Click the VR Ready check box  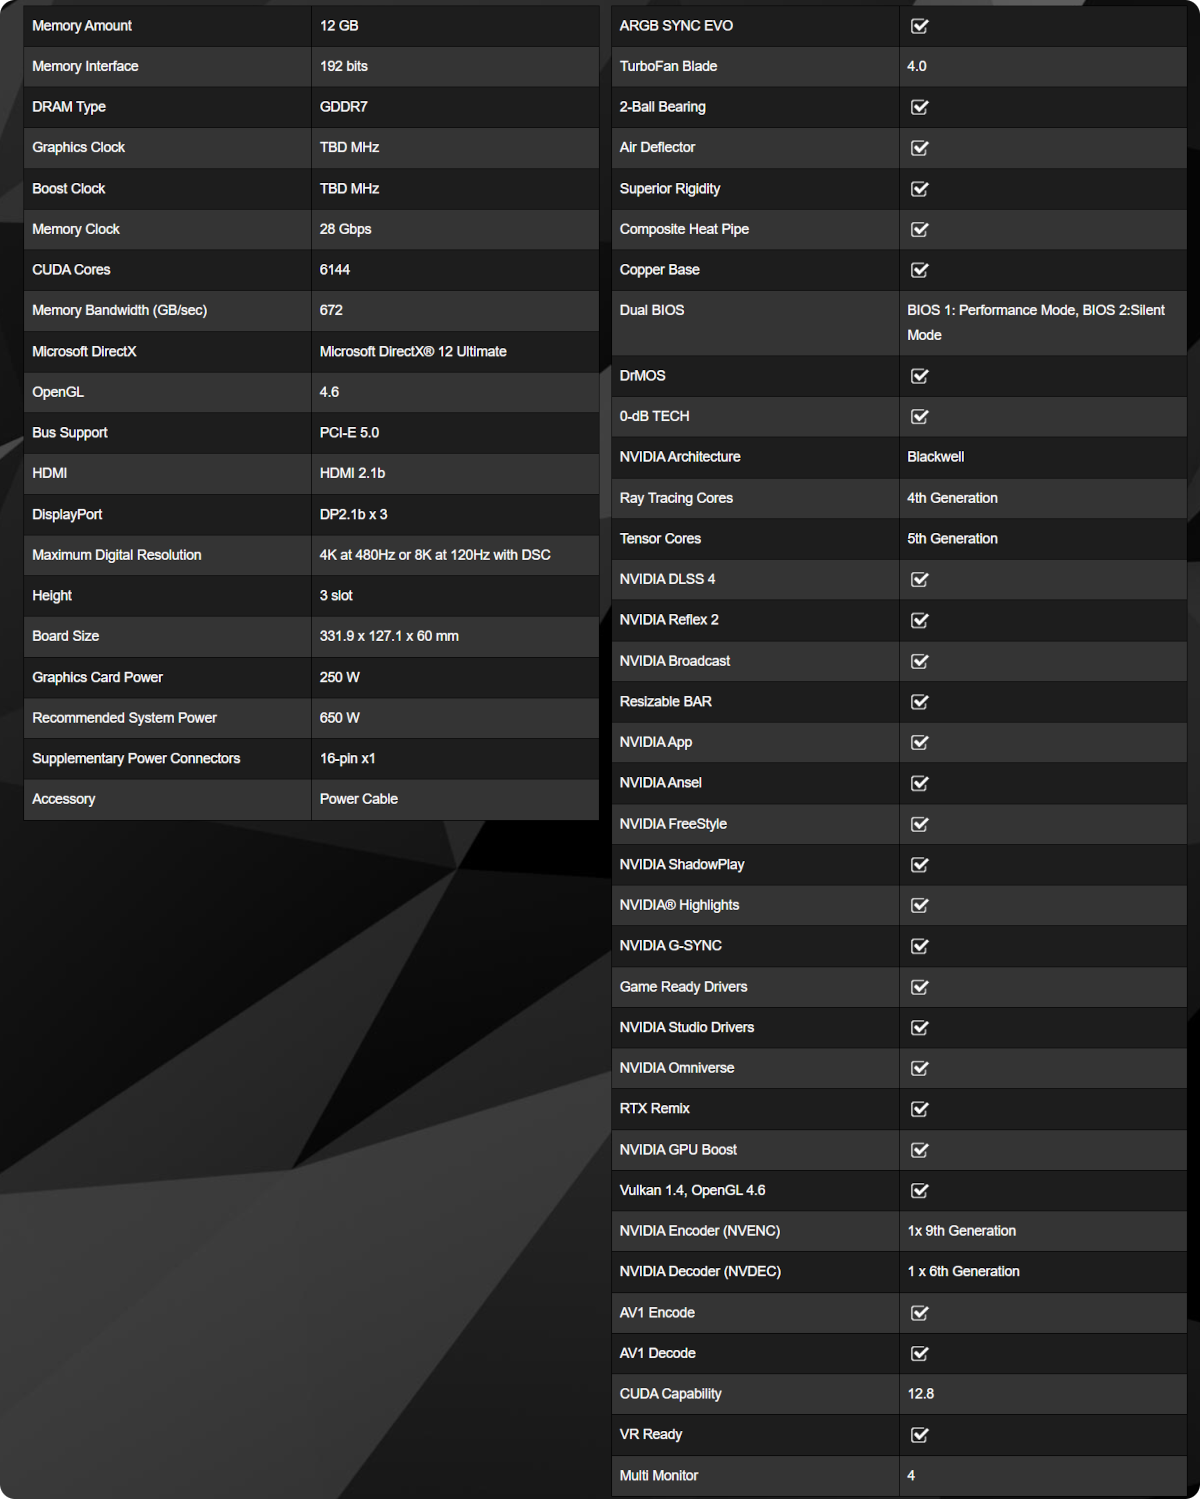click(919, 1435)
